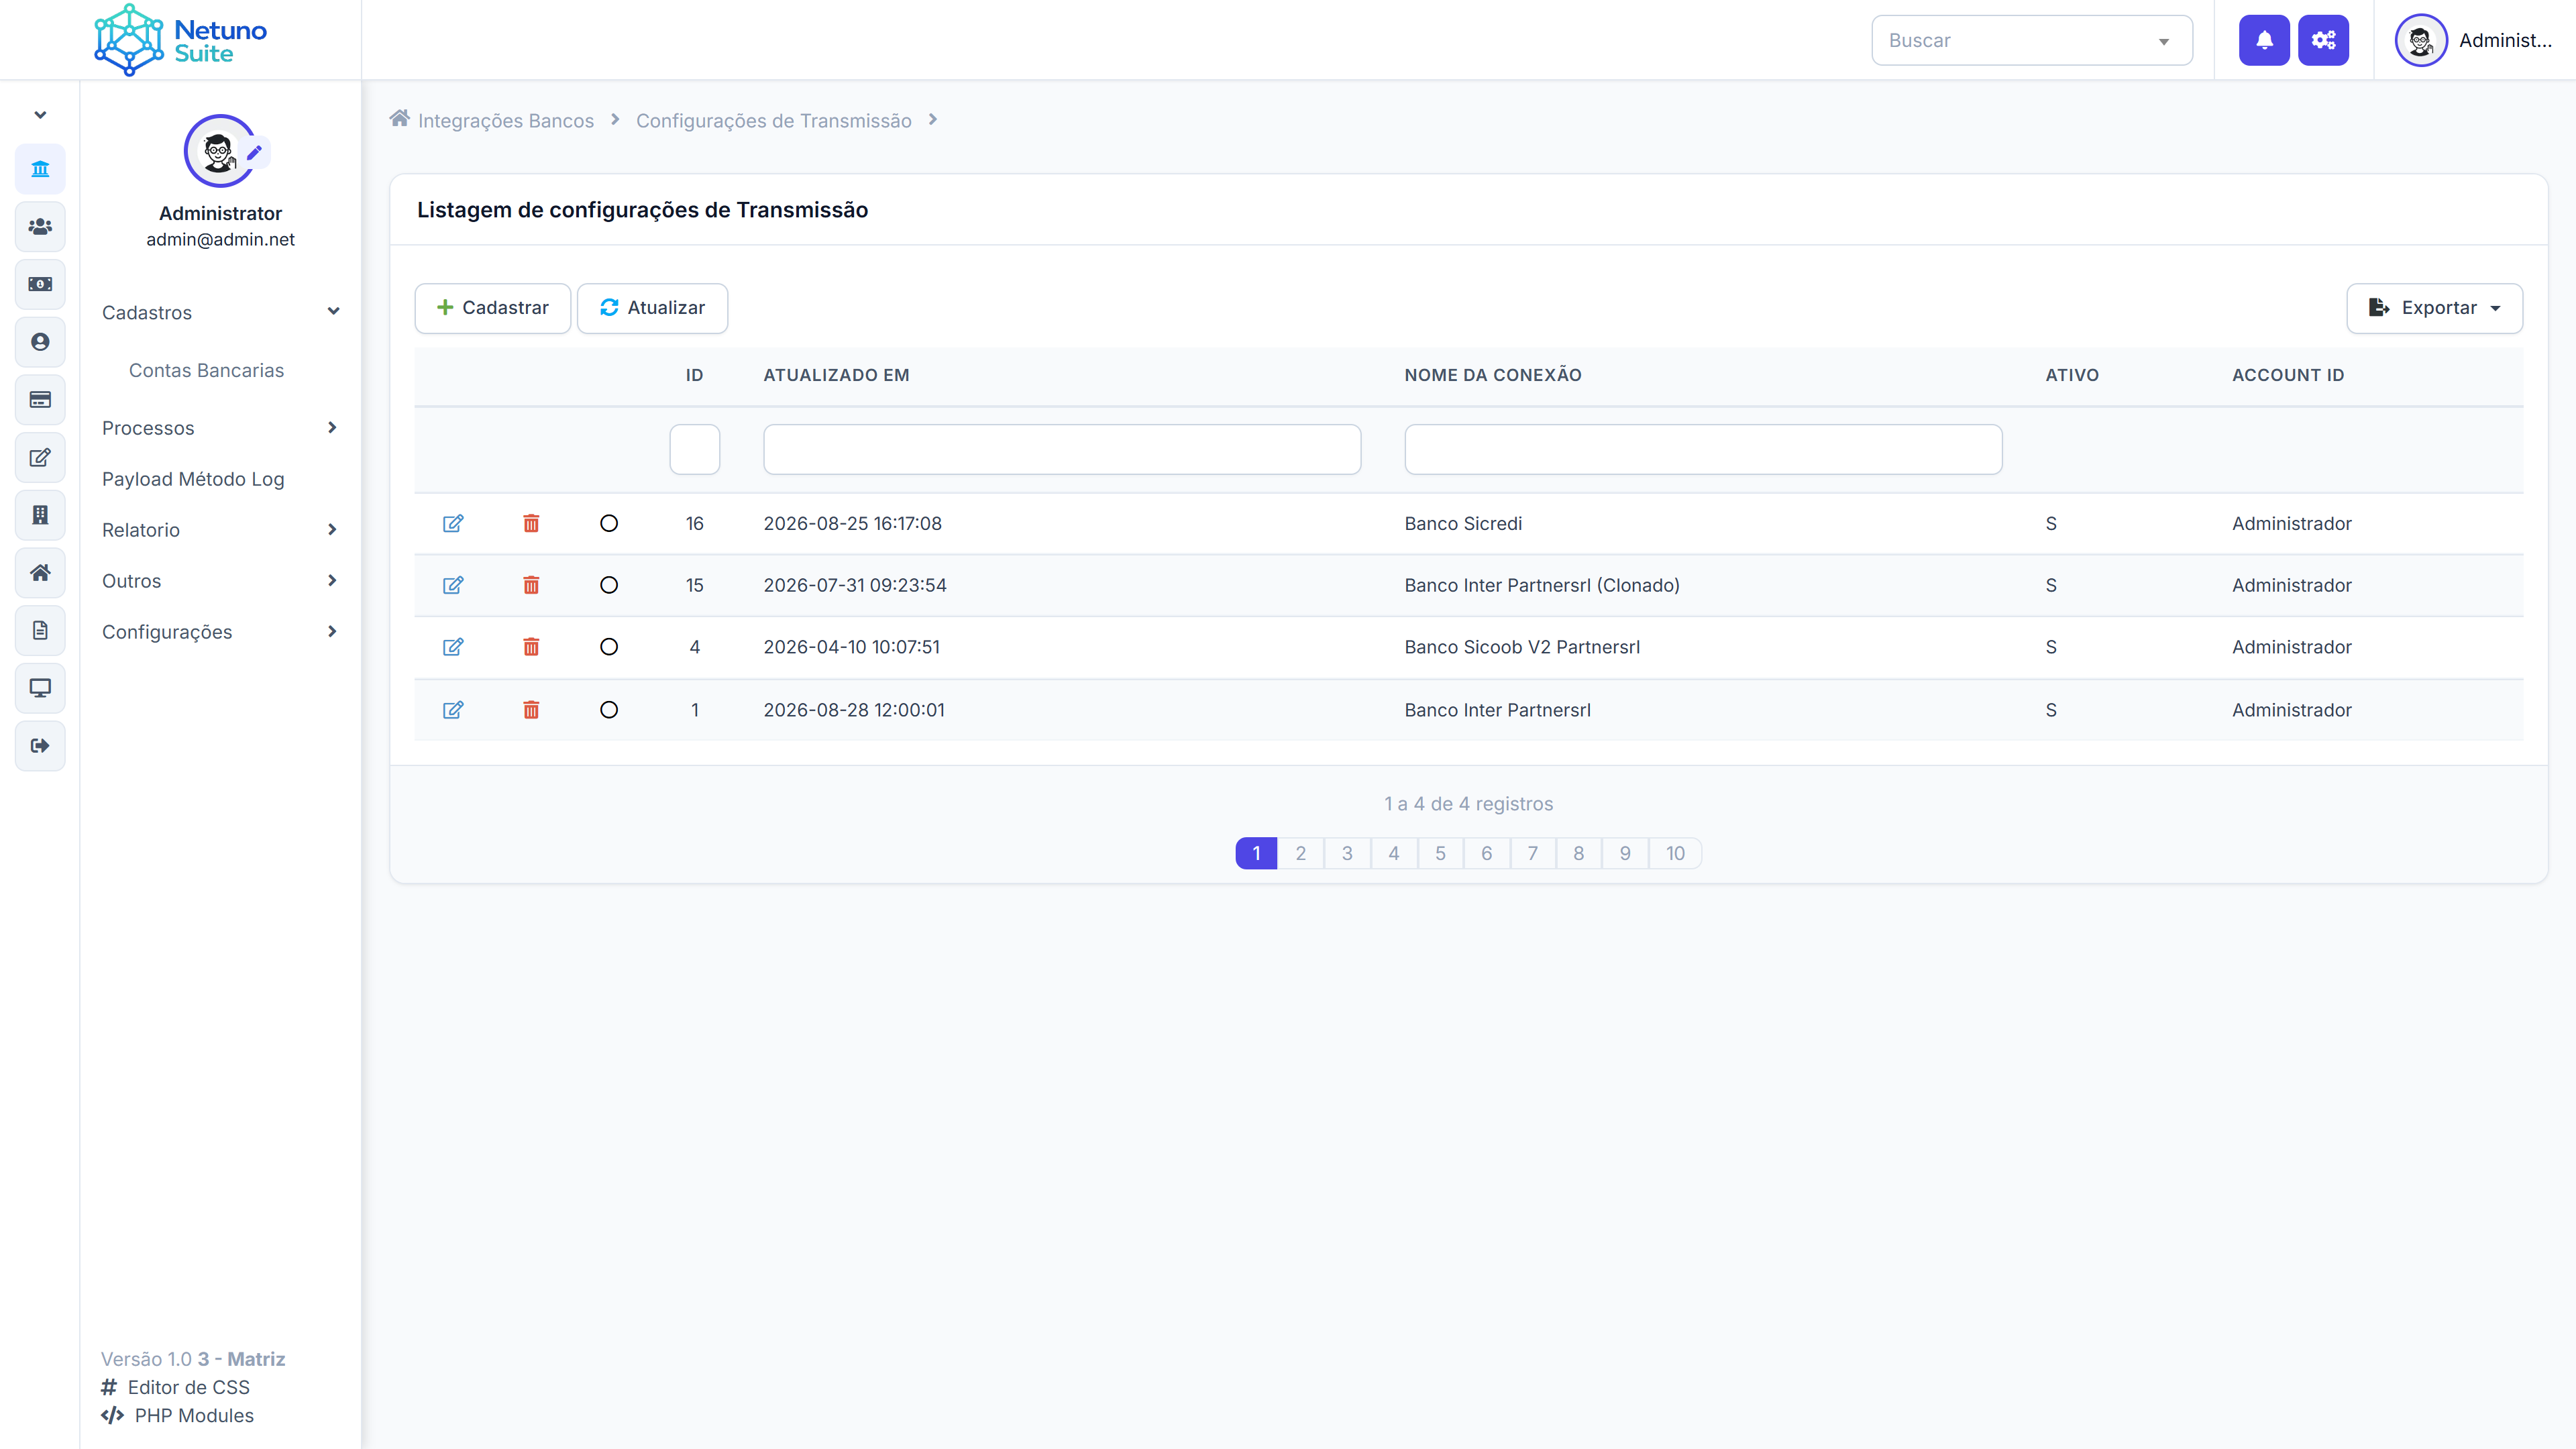Viewport: 2576px width, 1449px height.
Task: Go to pagination page 2
Action: (x=1300, y=853)
